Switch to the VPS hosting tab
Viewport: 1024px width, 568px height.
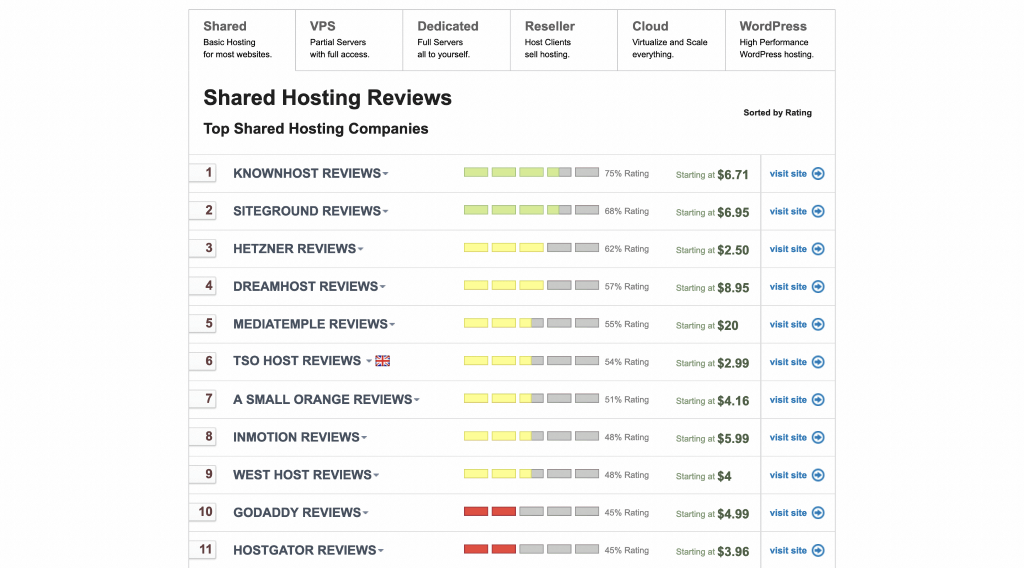(x=349, y=40)
